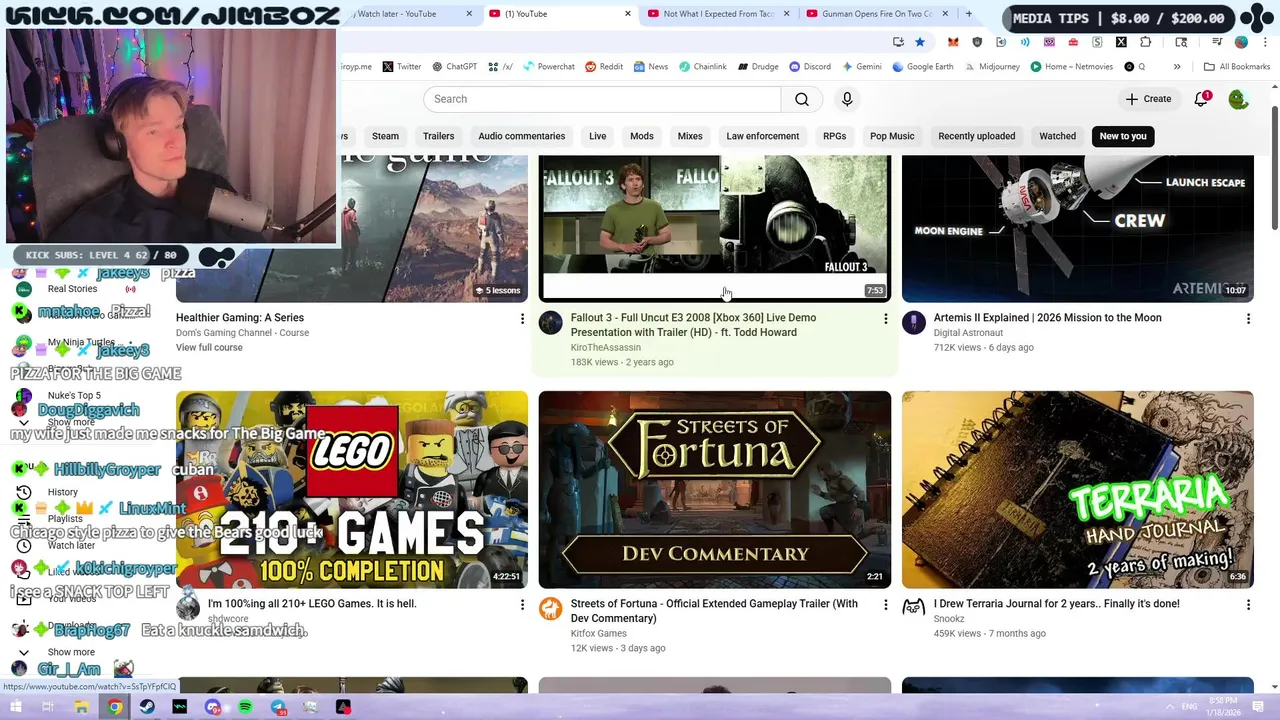
Task: Select the Steam filter chip
Action: click(x=385, y=136)
